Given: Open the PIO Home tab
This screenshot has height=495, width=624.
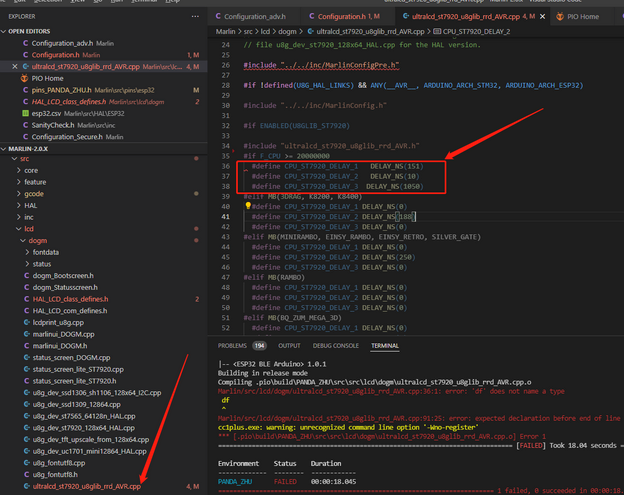Looking at the screenshot, I should click(583, 16).
